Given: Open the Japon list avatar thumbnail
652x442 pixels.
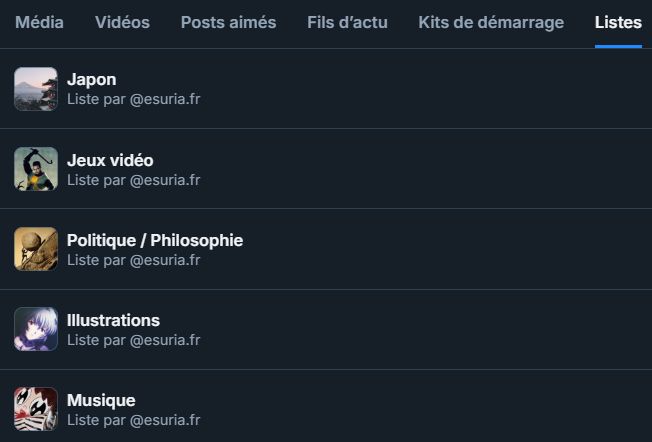Looking at the screenshot, I should tap(36, 89).
